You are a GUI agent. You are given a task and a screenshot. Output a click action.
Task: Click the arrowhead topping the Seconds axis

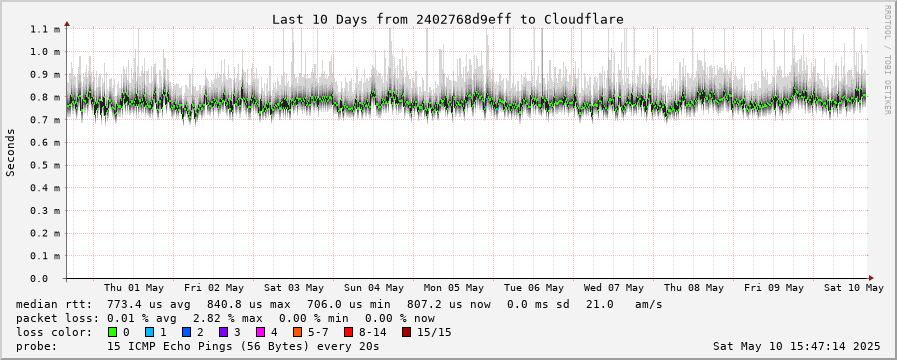click(x=67, y=24)
